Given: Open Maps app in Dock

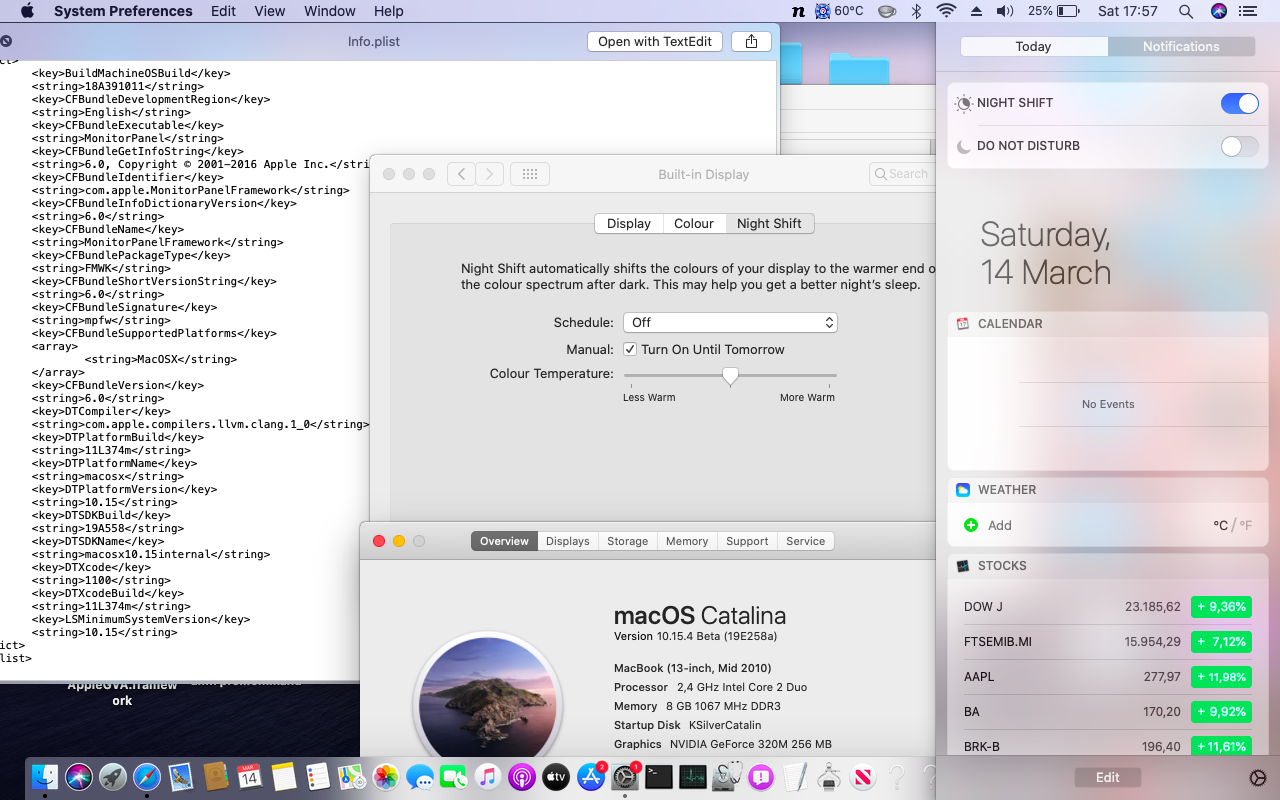Looking at the screenshot, I should (352, 777).
